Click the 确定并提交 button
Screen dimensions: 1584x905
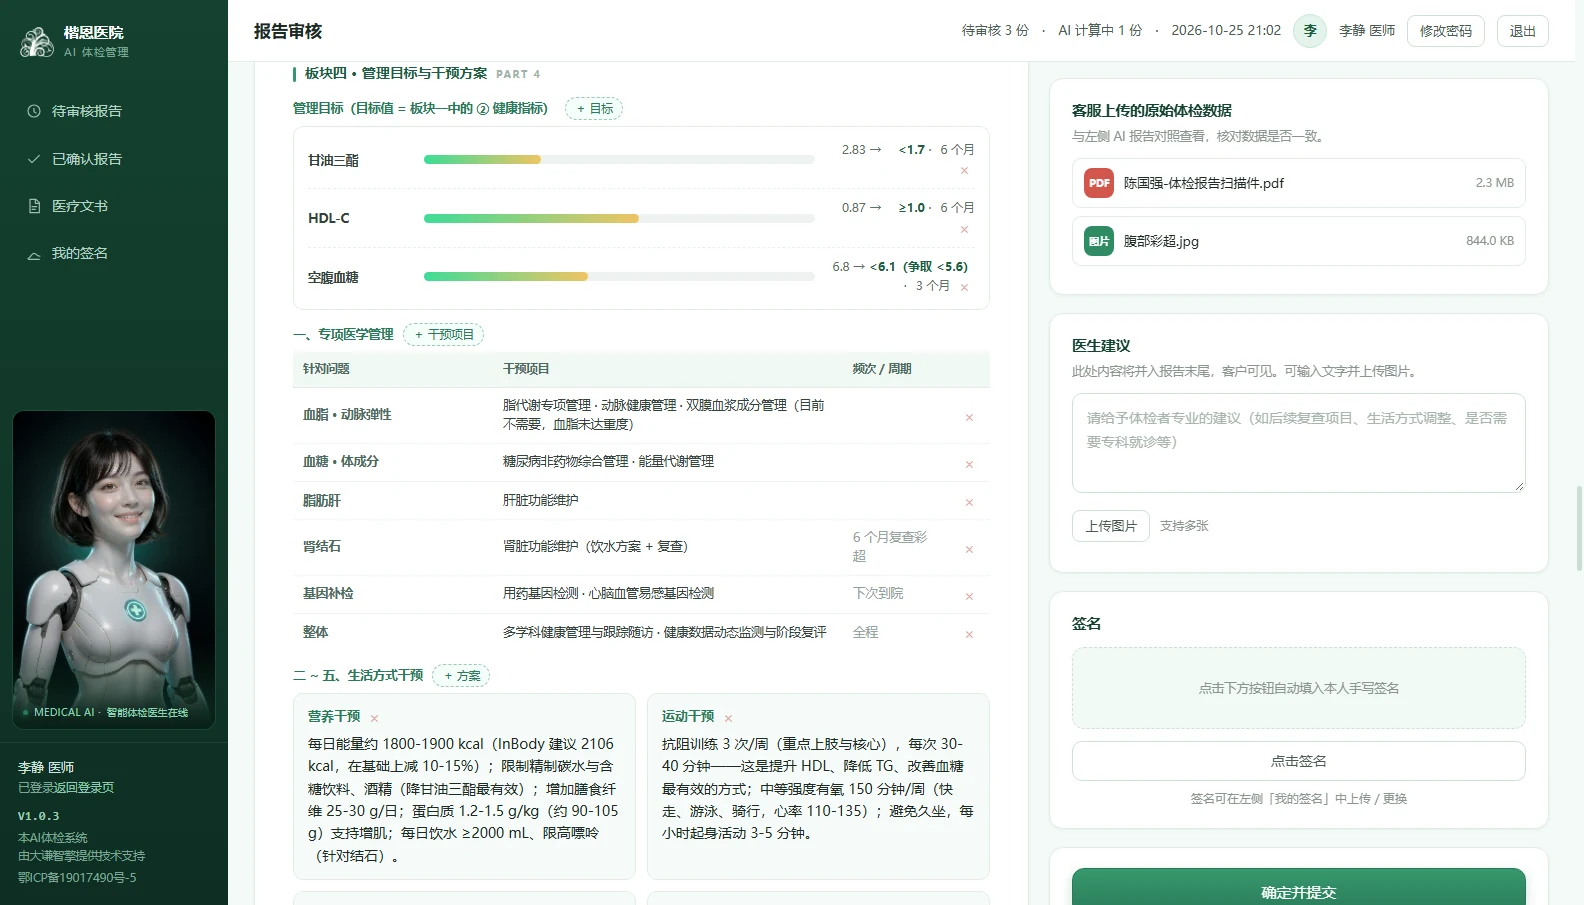point(1298,888)
